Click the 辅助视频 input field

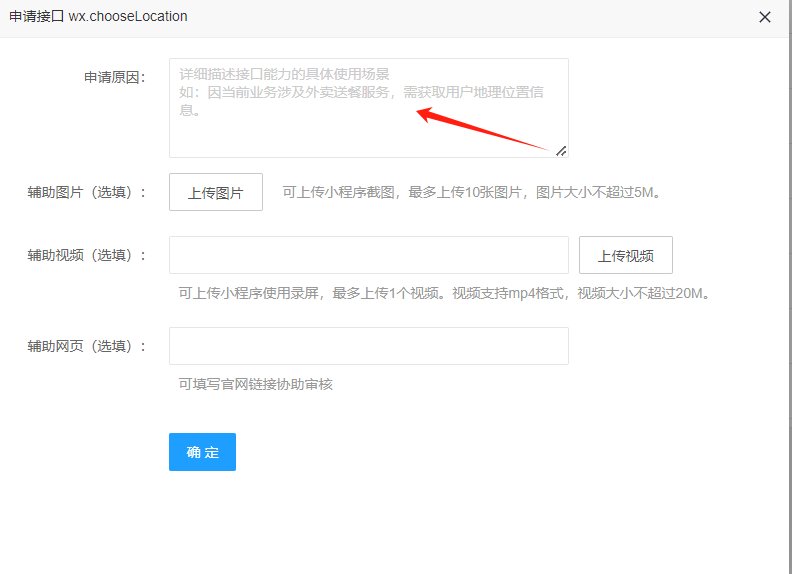(368, 255)
